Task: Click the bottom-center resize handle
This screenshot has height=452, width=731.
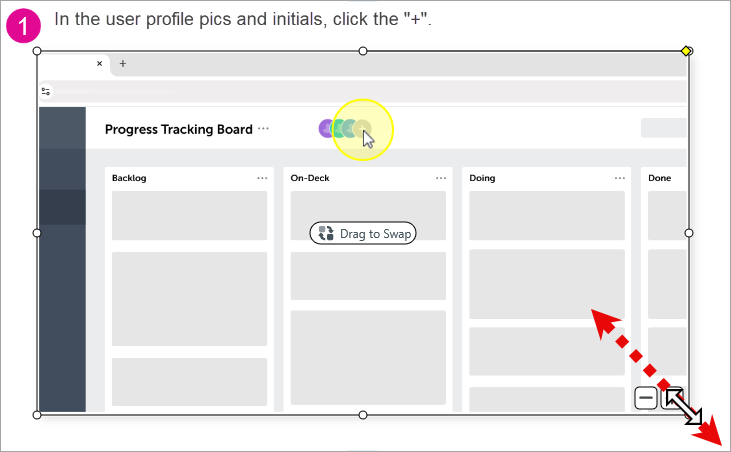Action: [x=363, y=414]
